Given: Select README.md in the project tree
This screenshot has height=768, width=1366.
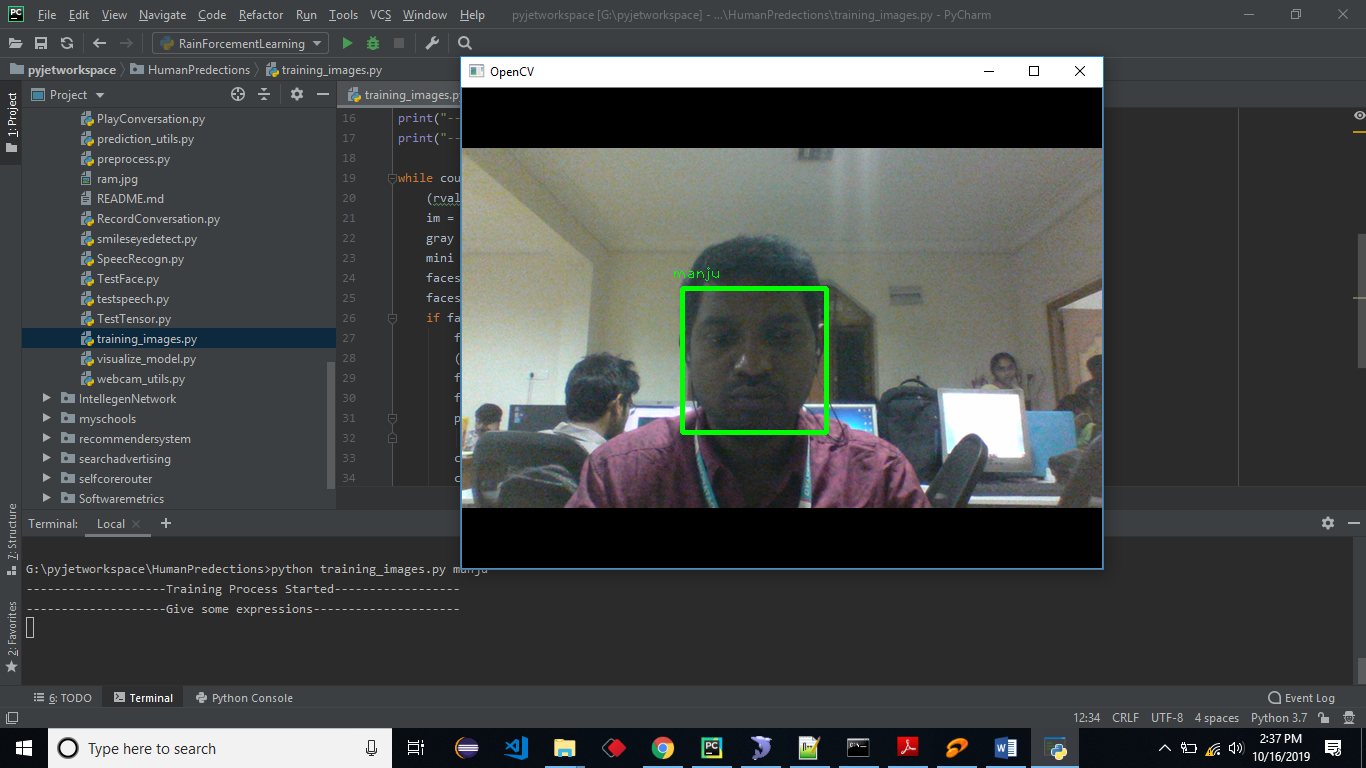Looking at the screenshot, I should click(x=130, y=198).
